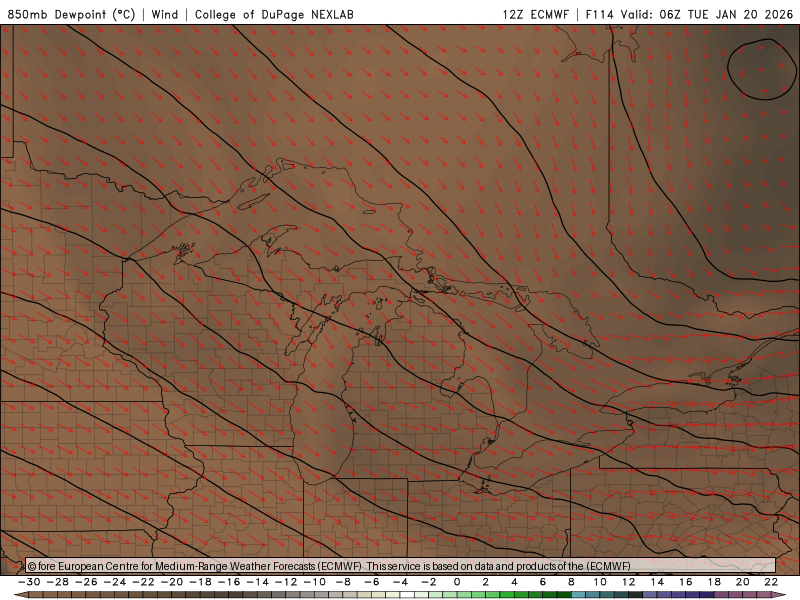The image size is (800, 600).
Task: Click the legend value '4' between '2' and '6'
Action: 514,582
